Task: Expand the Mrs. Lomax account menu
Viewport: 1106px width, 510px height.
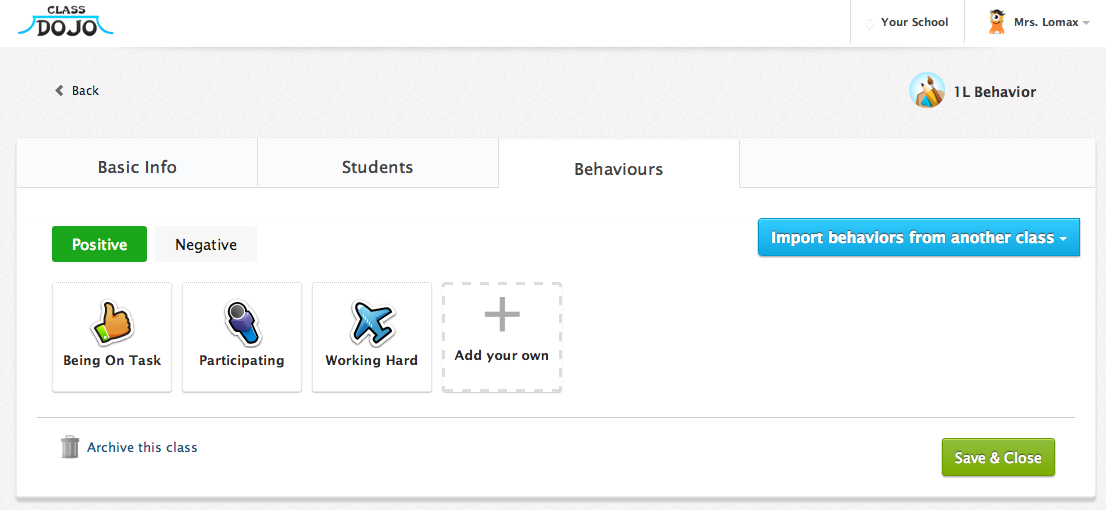Action: point(1051,22)
